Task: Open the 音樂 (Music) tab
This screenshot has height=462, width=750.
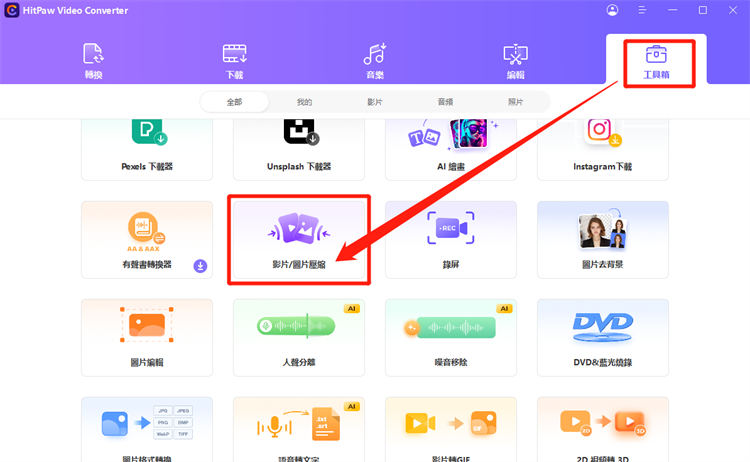Action: (375, 61)
